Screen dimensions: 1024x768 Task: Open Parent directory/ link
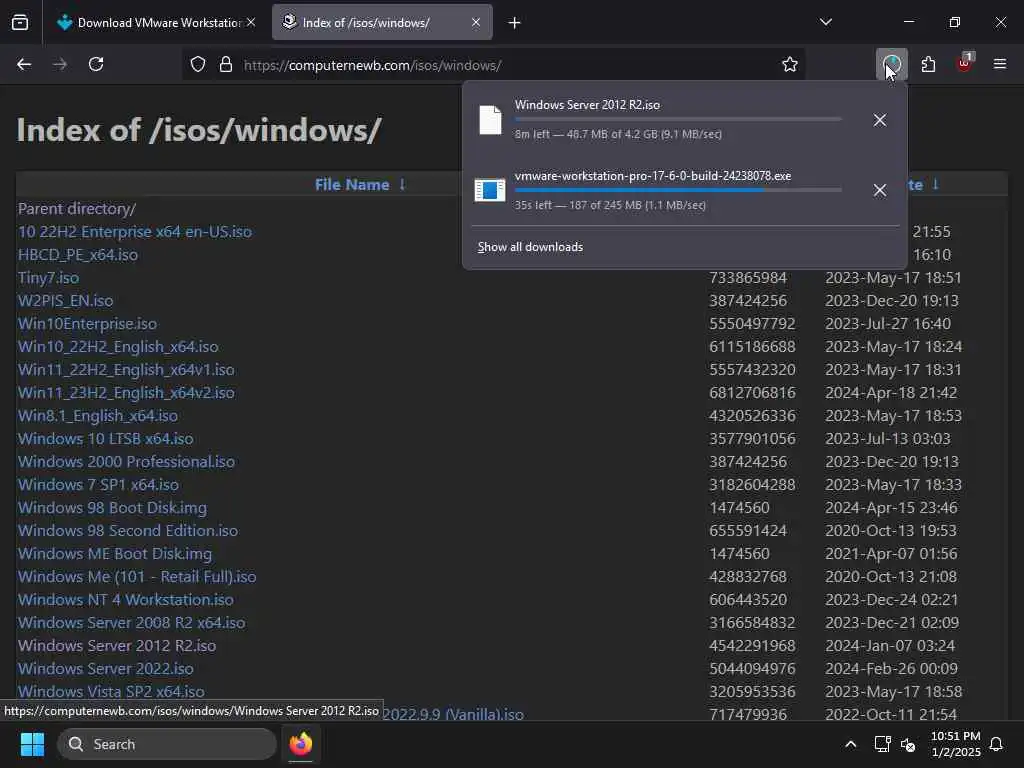[x=77, y=208]
